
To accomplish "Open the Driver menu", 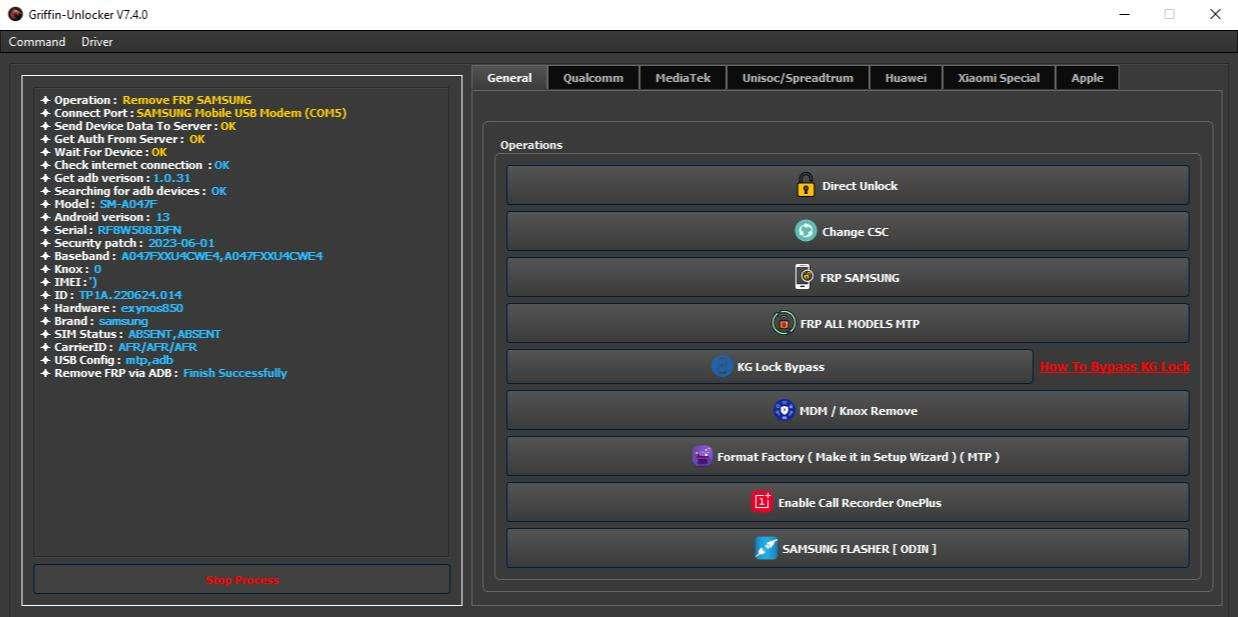I will click(97, 42).
